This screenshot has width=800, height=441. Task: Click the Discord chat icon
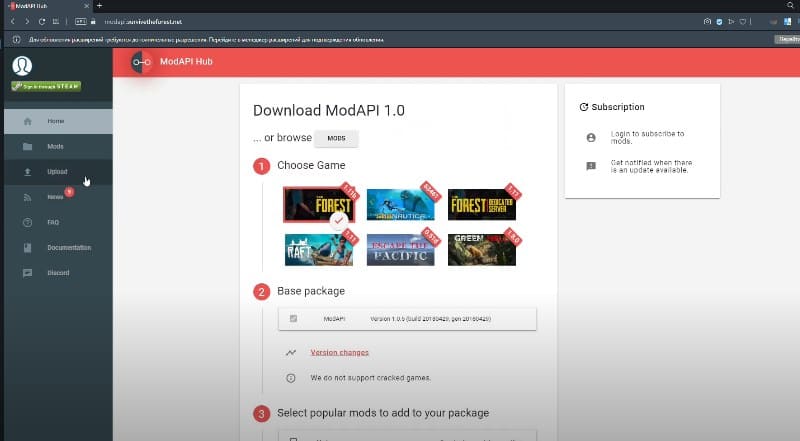(x=28, y=273)
